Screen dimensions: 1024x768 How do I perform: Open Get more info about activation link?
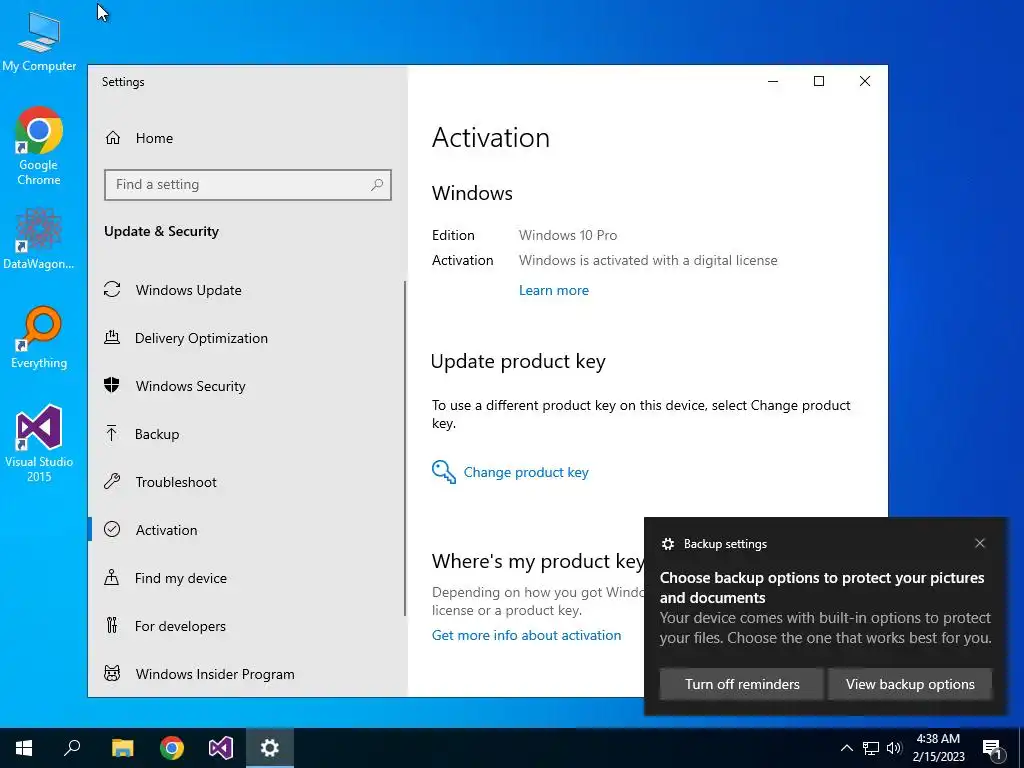click(526, 635)
